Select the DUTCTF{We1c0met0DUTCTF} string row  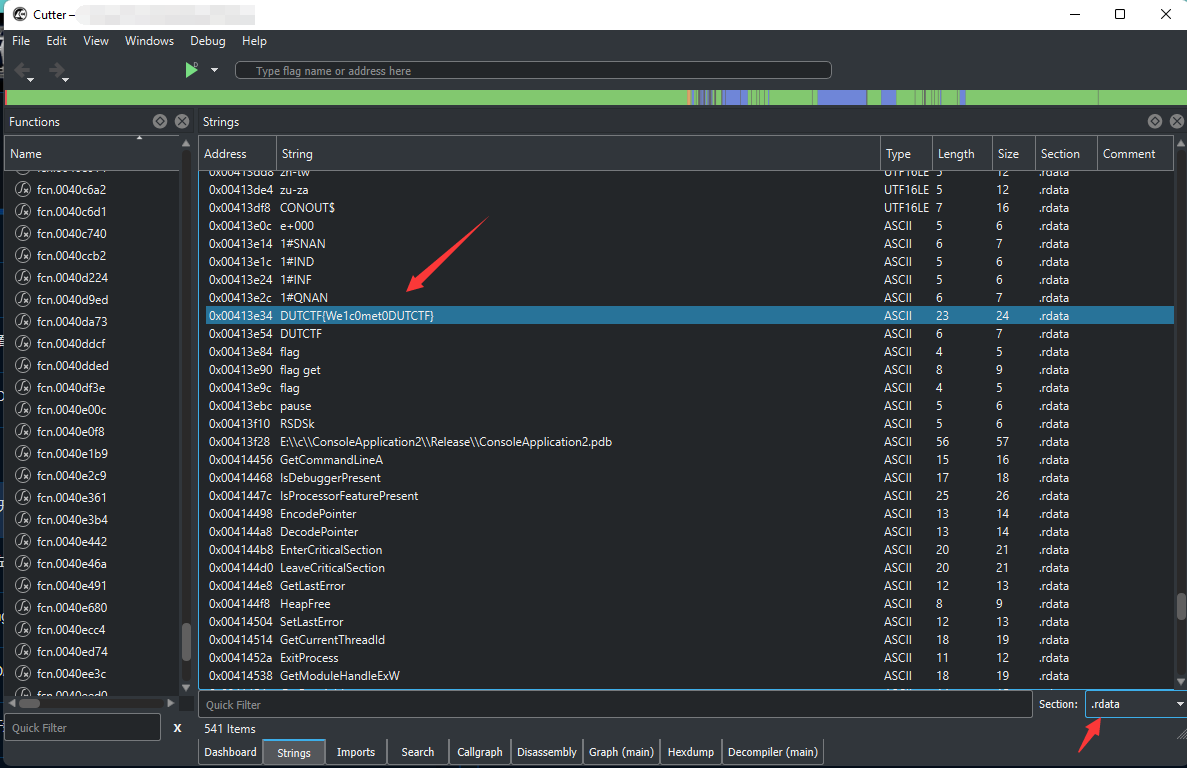pos(690,316)
